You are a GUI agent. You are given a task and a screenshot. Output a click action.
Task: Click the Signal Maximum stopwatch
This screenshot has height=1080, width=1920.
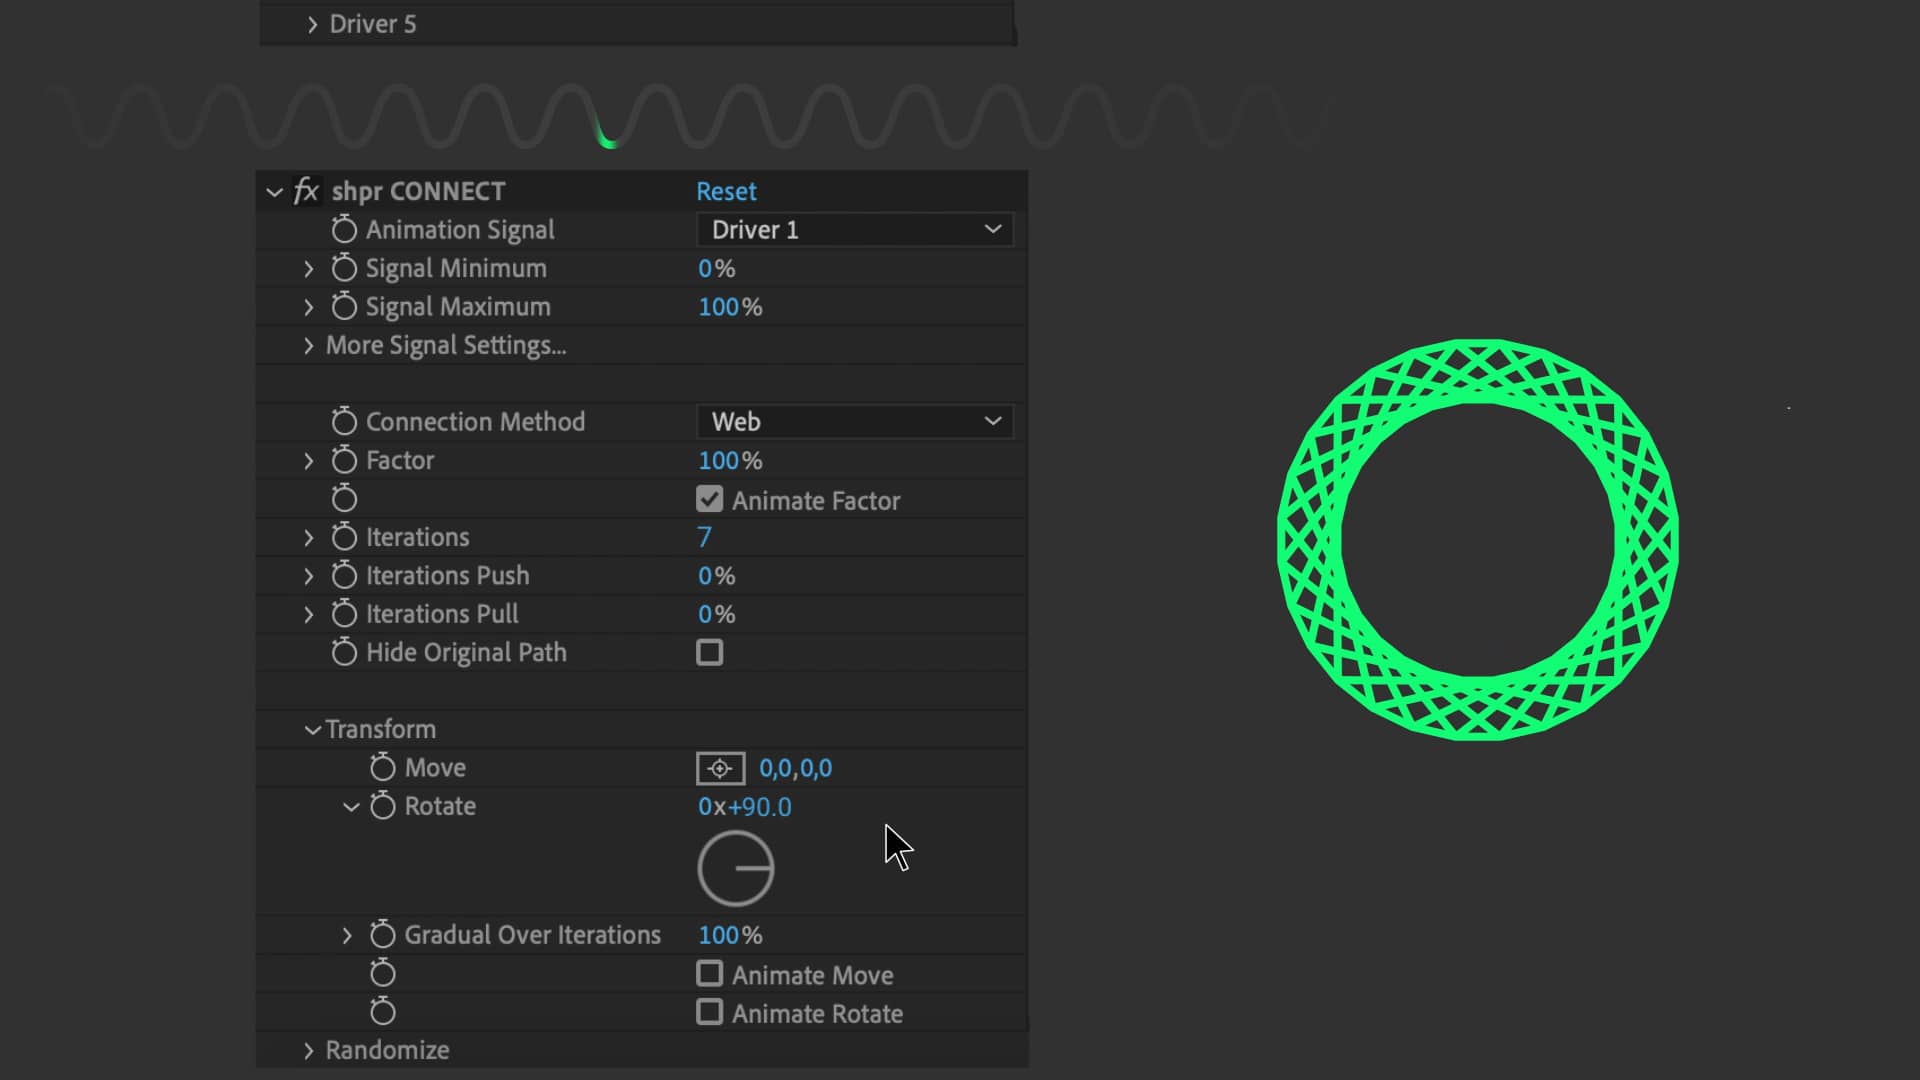[344, 306]
